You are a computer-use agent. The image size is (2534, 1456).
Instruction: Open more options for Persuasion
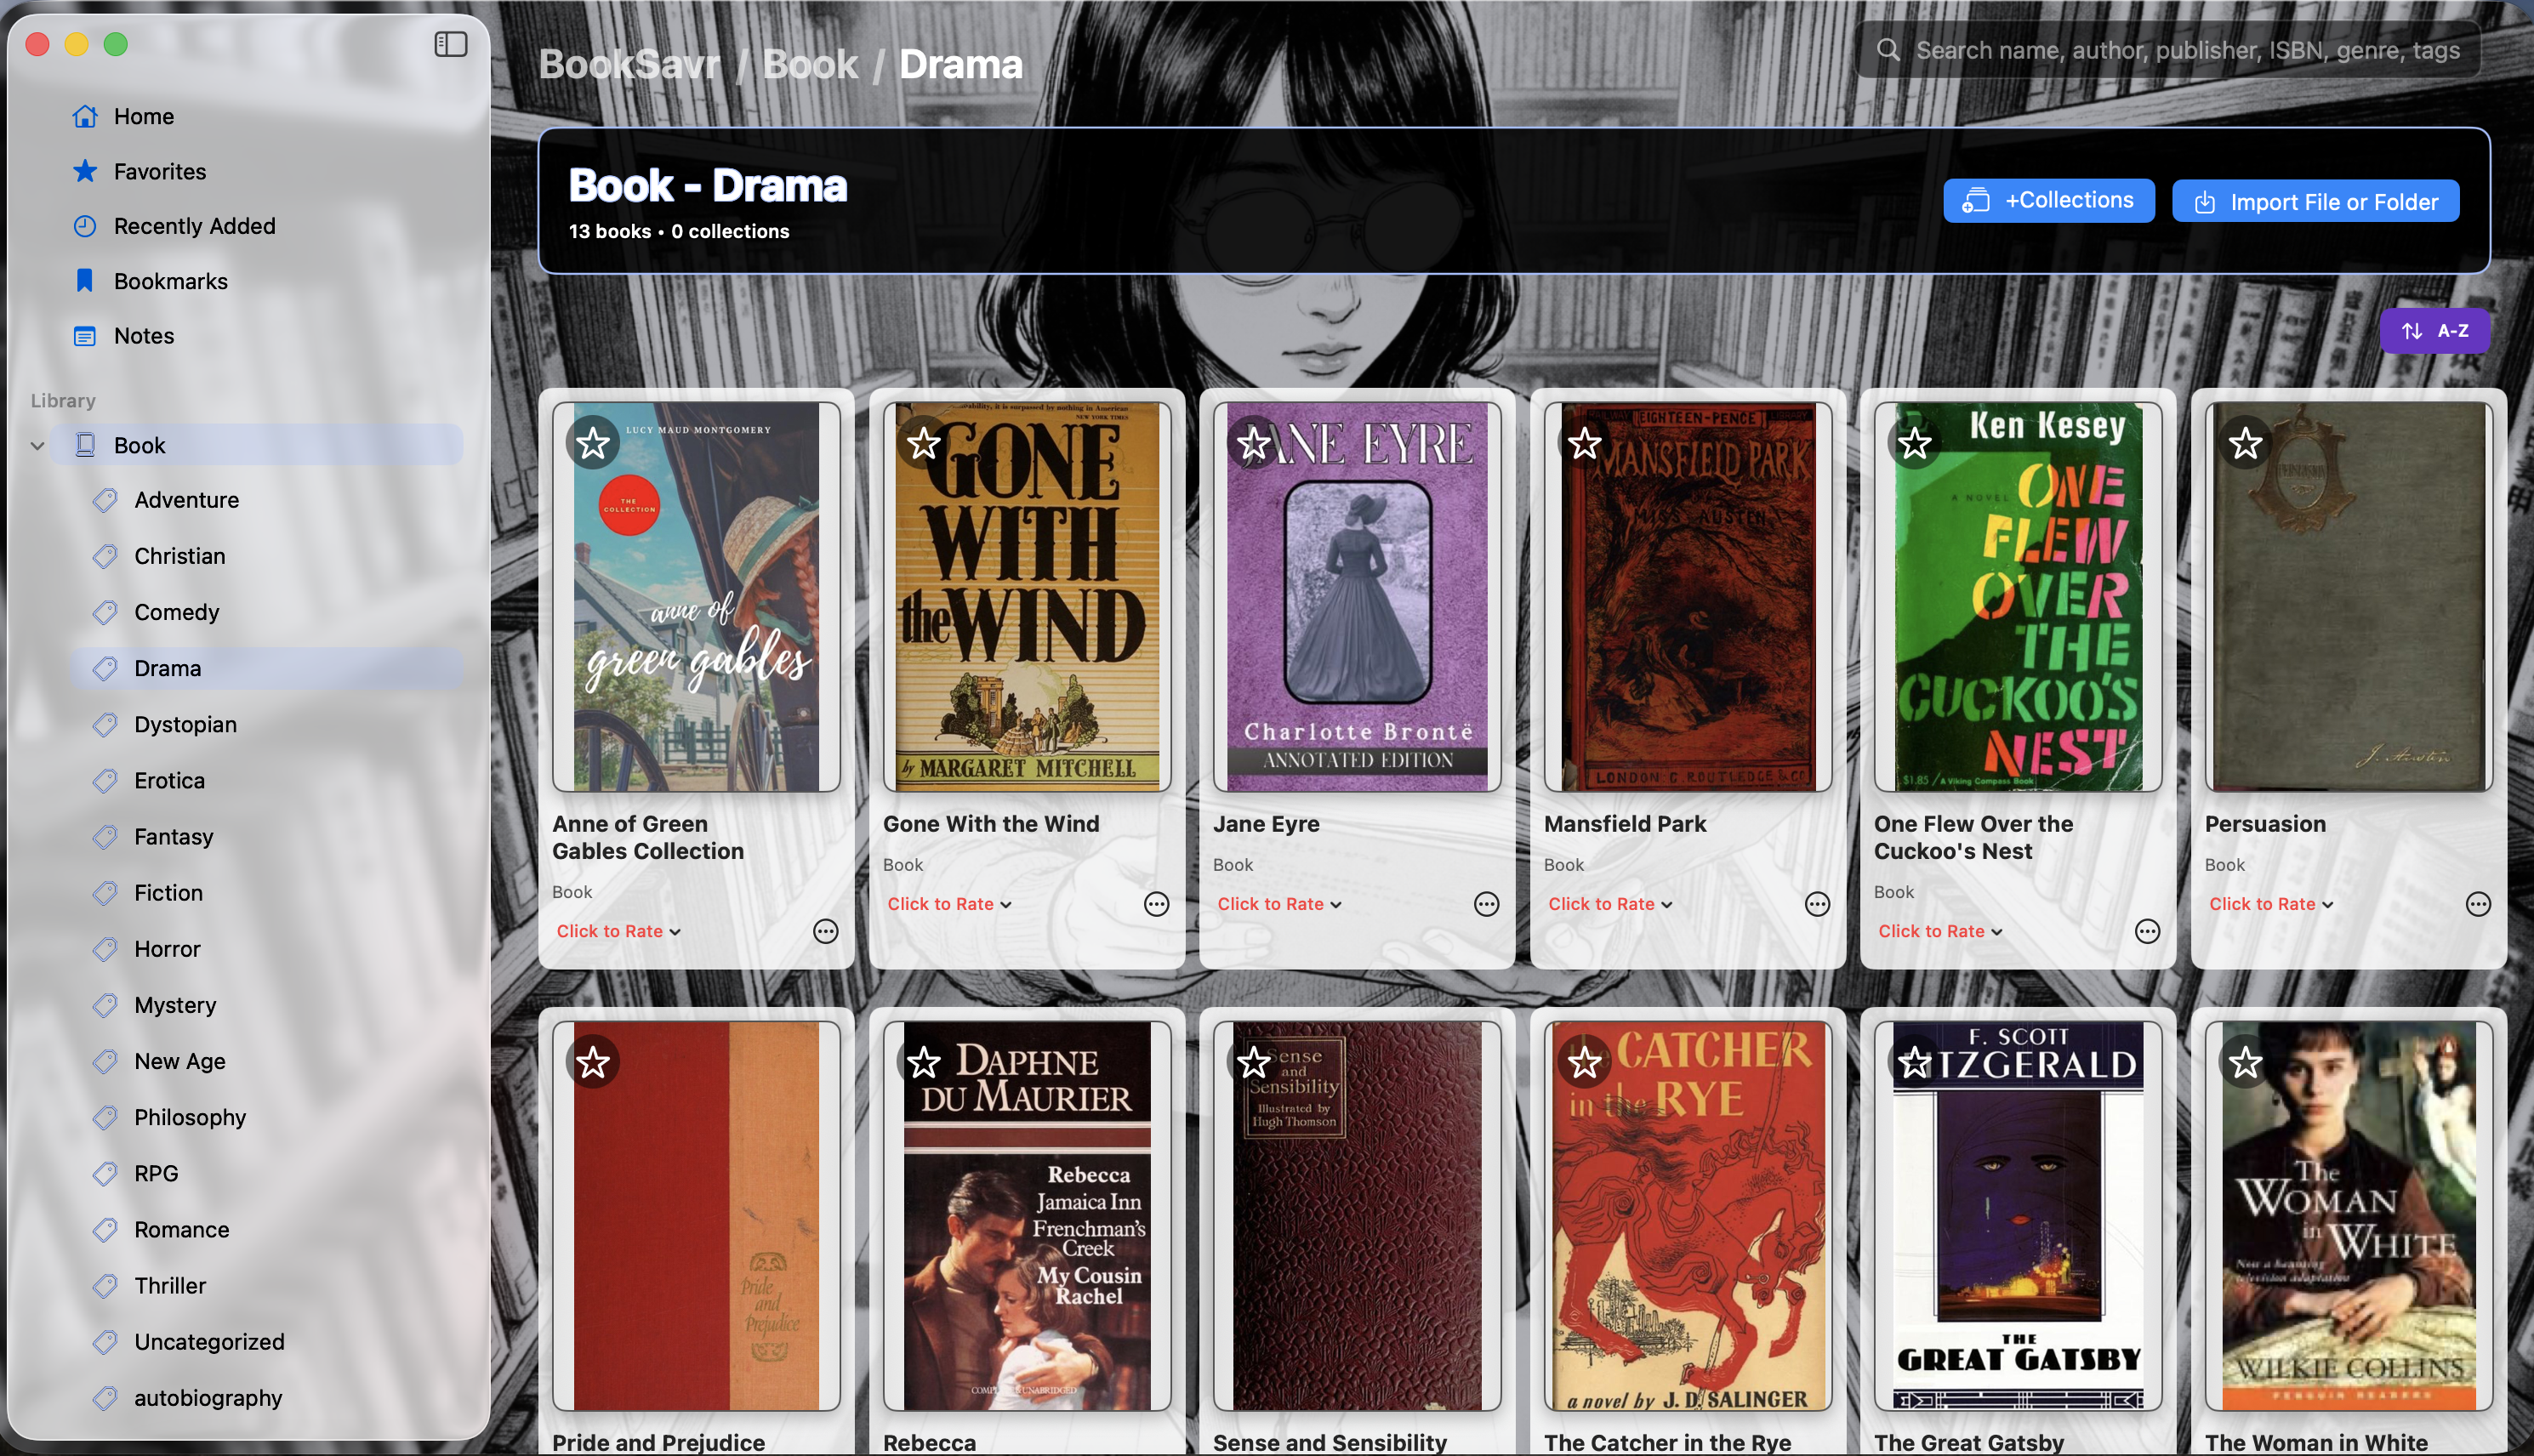(2478, 904)
